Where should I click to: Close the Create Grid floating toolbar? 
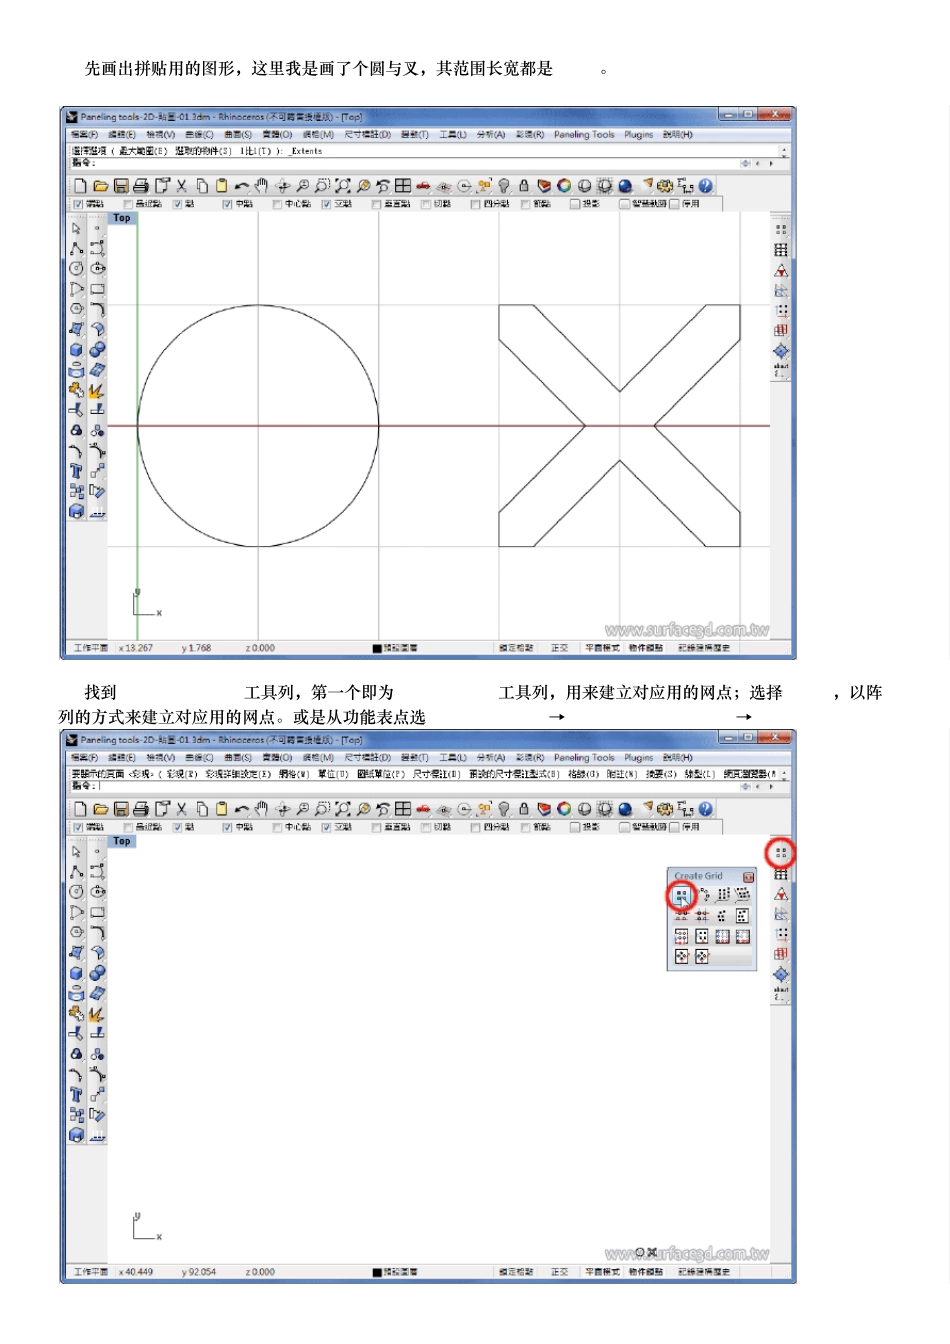point(748,876)
